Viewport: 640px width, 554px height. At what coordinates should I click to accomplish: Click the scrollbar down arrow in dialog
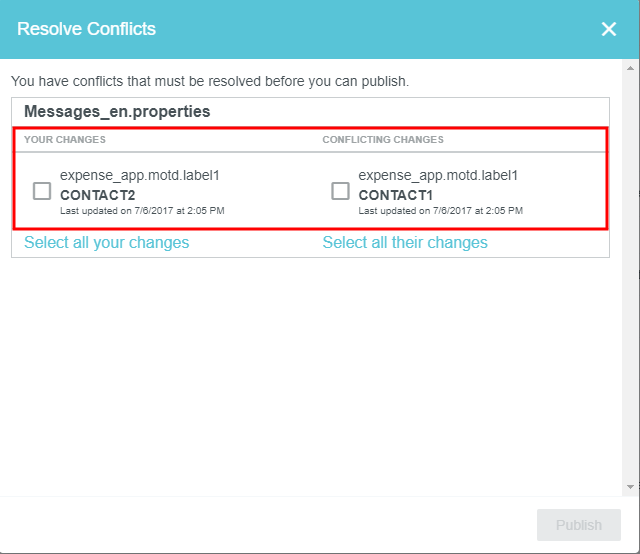pos(630,487)
